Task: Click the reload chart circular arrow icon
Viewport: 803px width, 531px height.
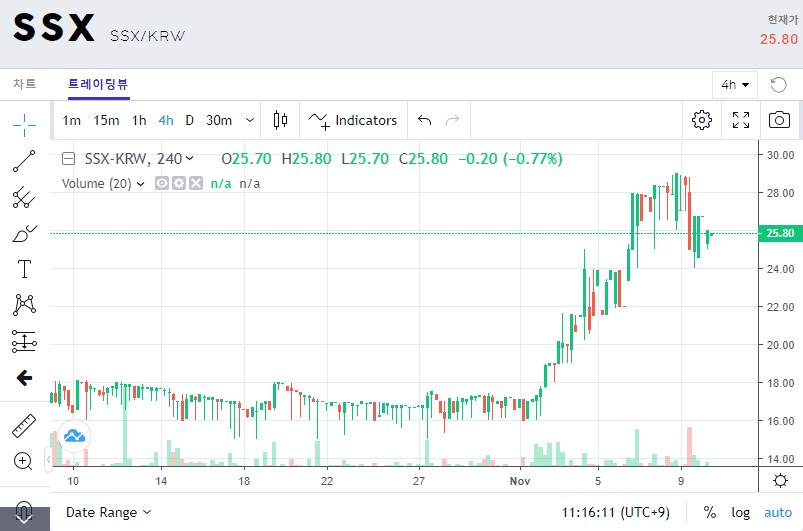Action: coord(778,84)
